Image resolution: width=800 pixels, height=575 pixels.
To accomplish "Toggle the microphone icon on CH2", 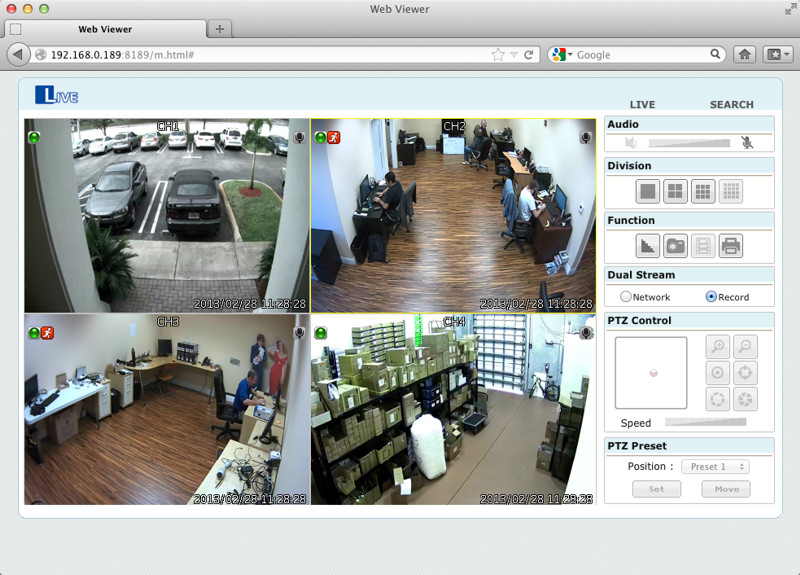I will pyautogui.click(x=586, y=137).
